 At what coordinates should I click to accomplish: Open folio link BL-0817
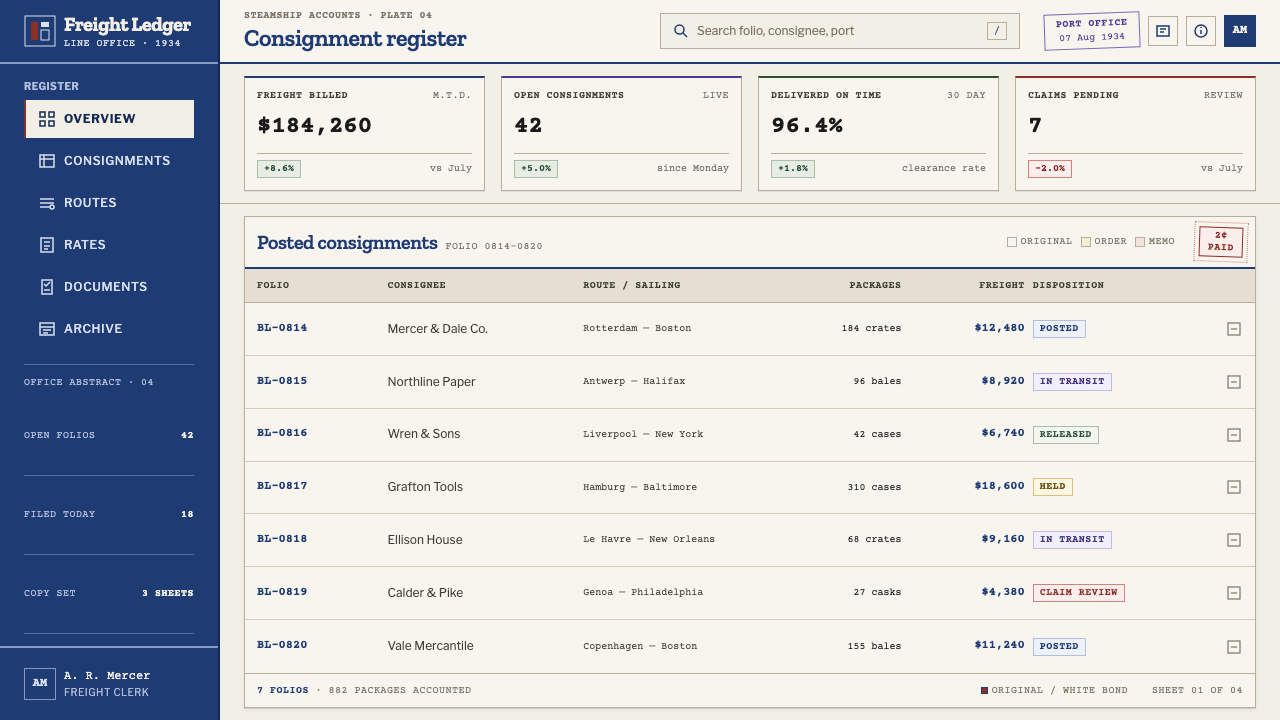[282, 486]
